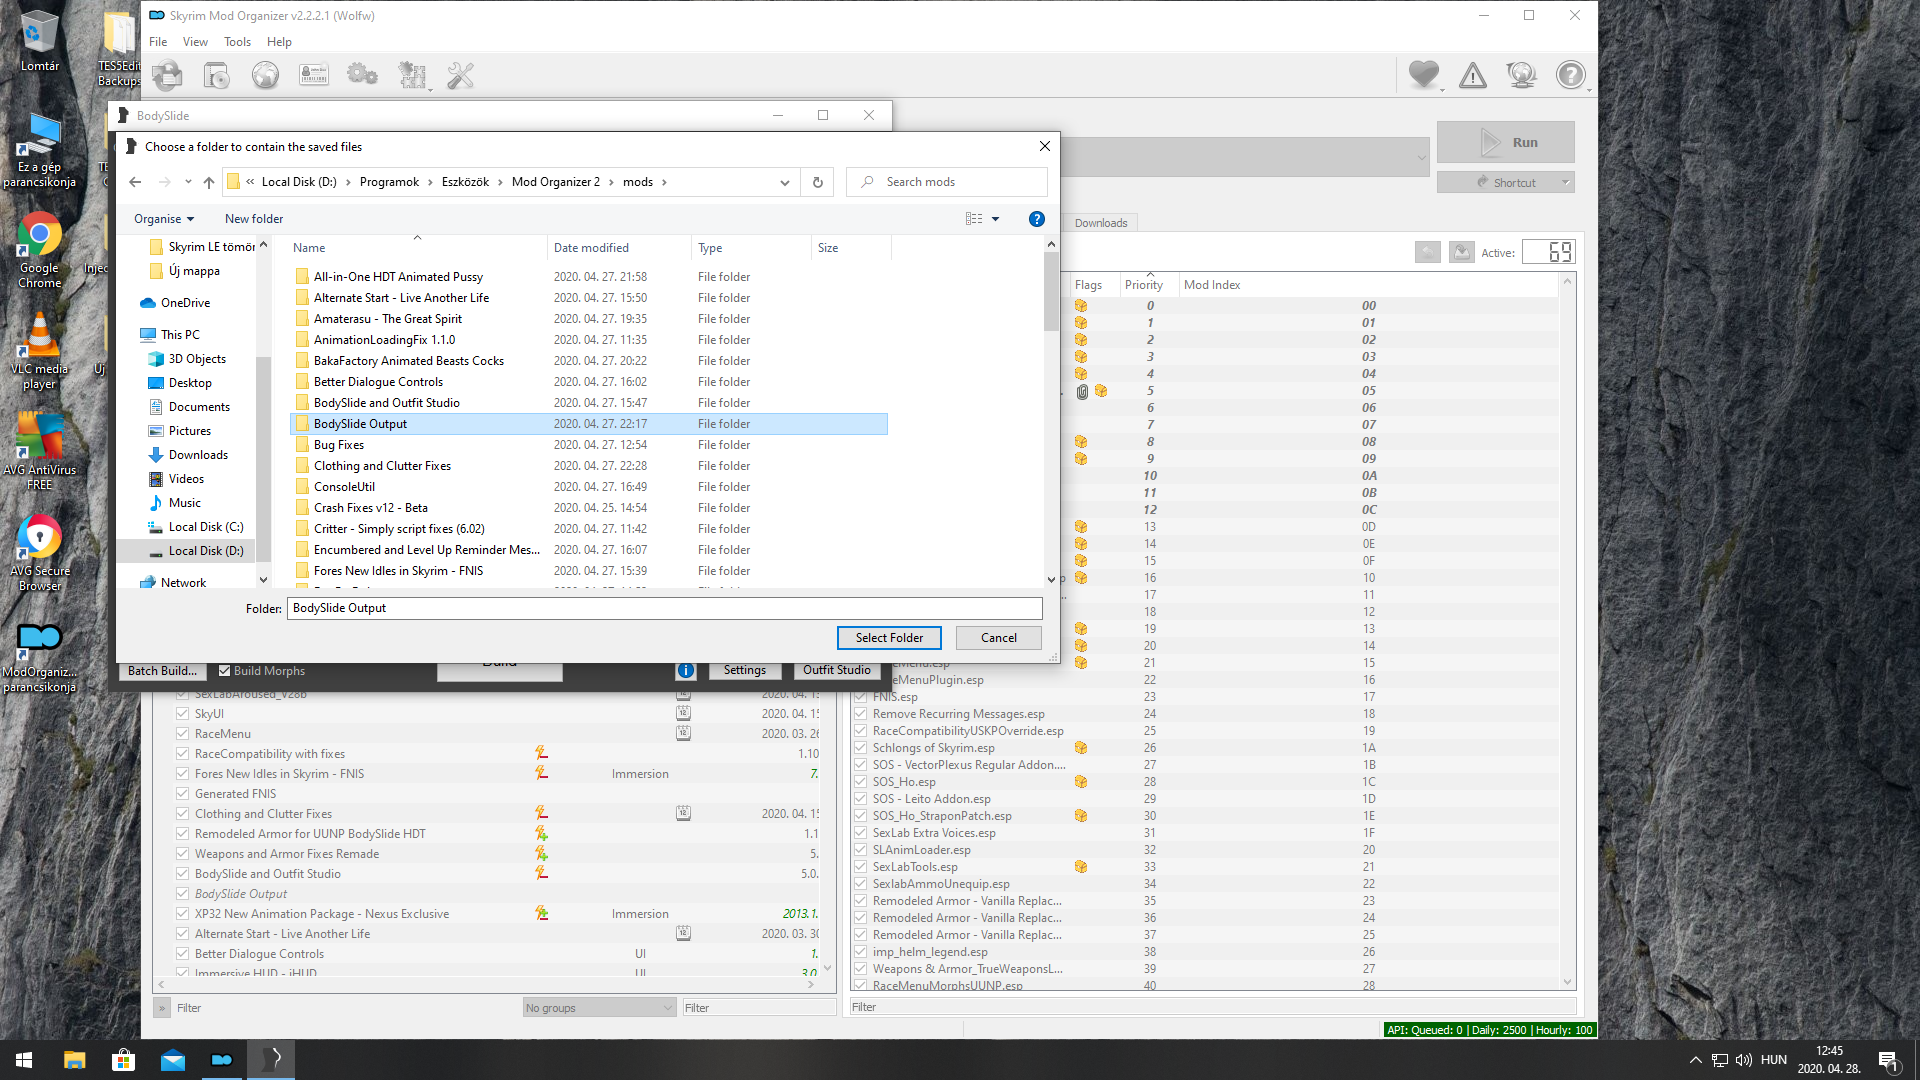Click the plugin list Filter field

coord(1213,1007)
